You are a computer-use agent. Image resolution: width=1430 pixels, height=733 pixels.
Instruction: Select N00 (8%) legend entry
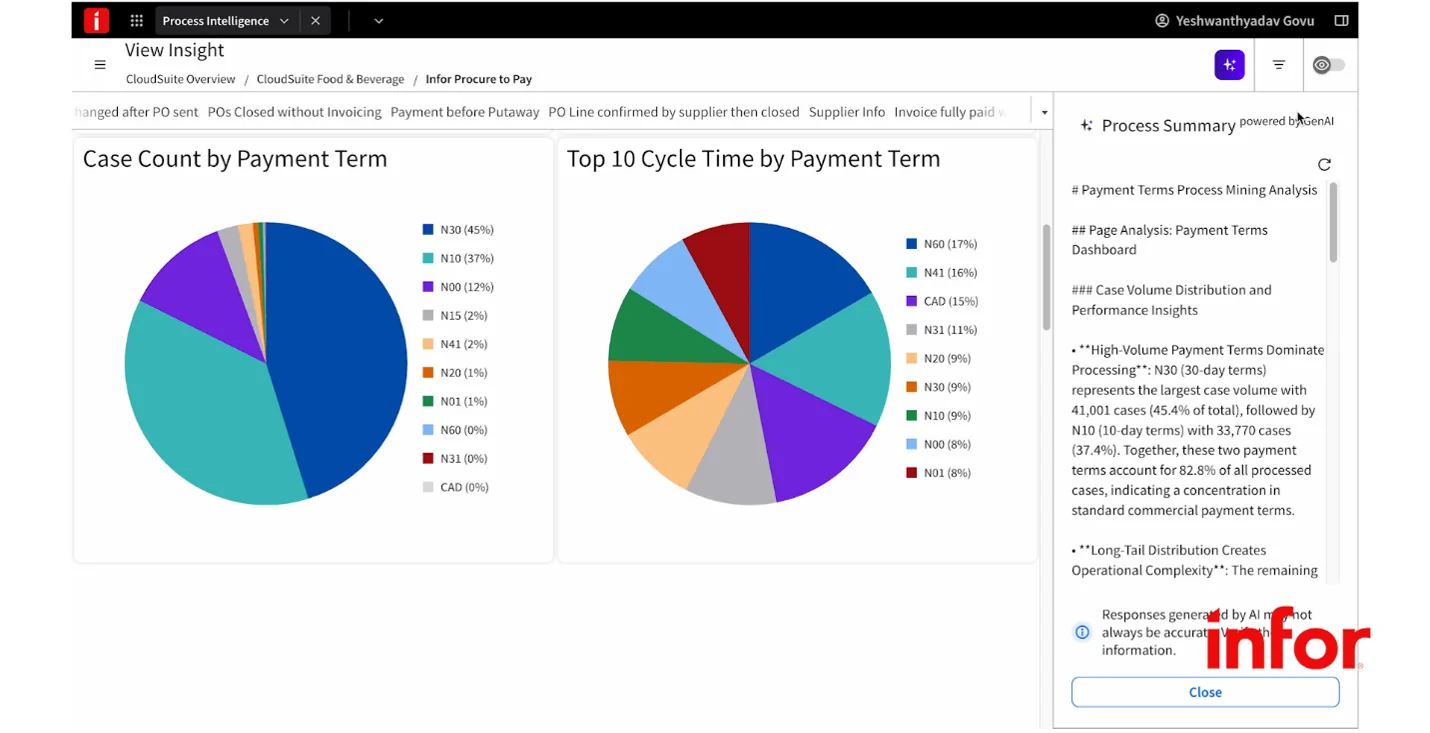938,444
